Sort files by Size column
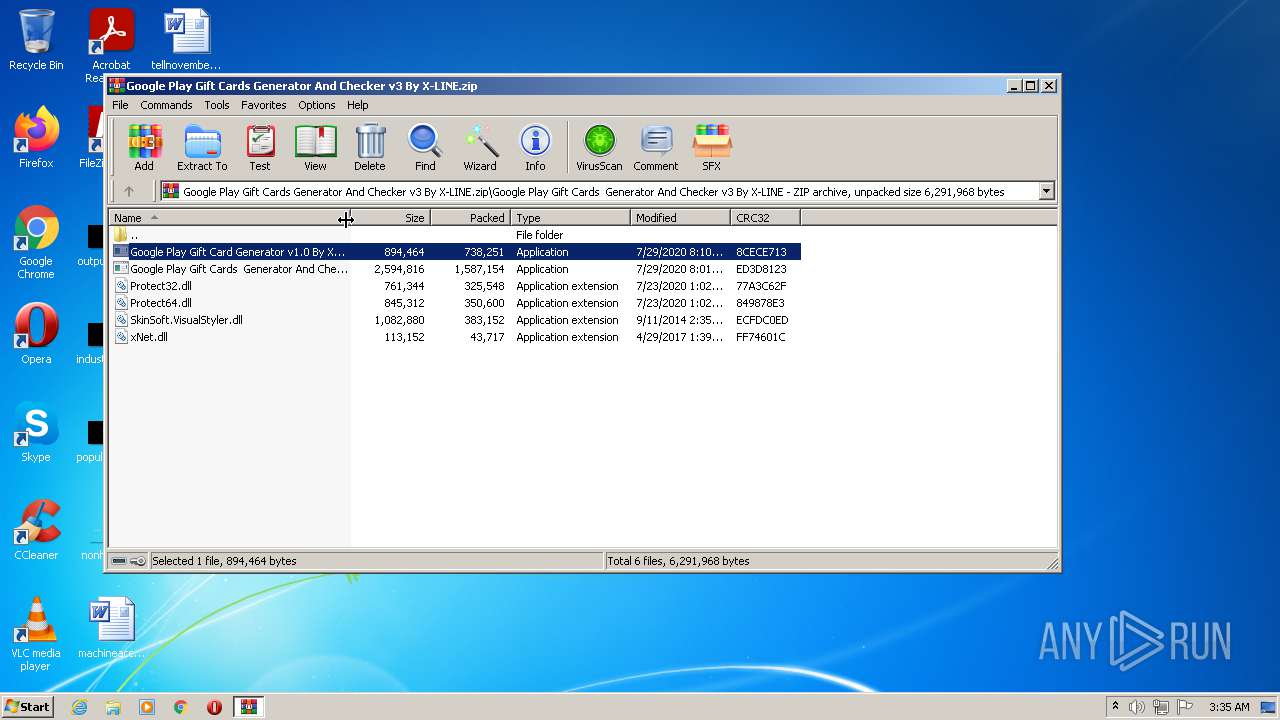This screenshot has height=720, width=1280. (x=390, y=217)
